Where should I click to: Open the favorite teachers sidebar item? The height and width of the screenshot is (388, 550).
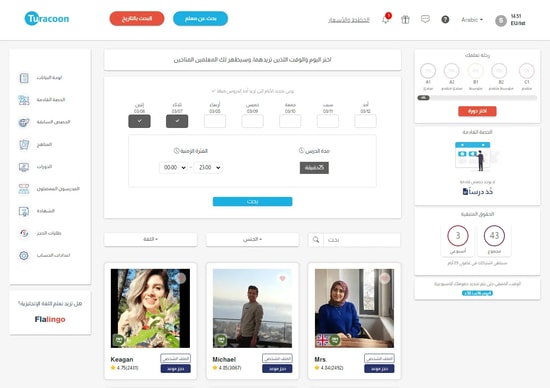49,189
